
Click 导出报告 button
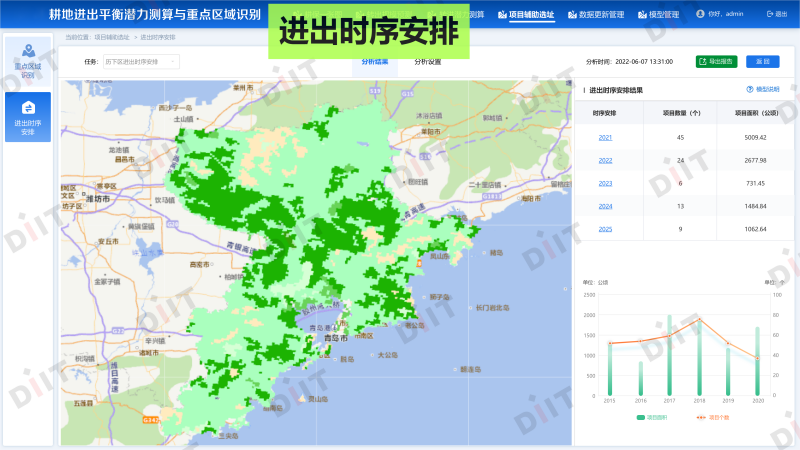(x=716, y=61)
